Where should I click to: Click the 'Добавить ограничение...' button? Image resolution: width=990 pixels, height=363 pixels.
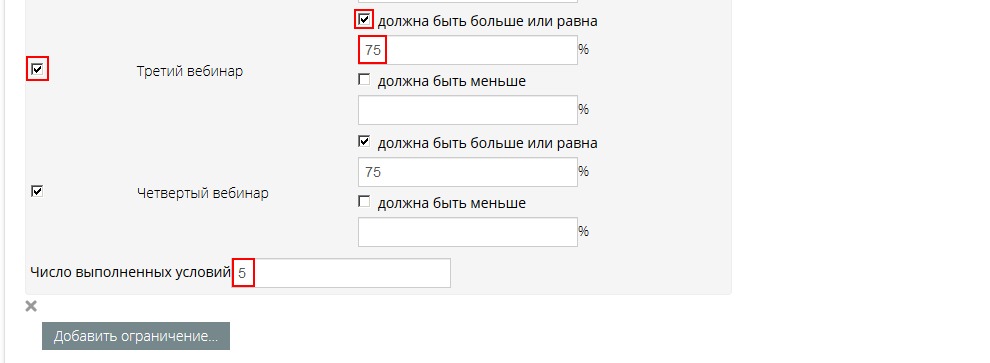tap(136, 336)
